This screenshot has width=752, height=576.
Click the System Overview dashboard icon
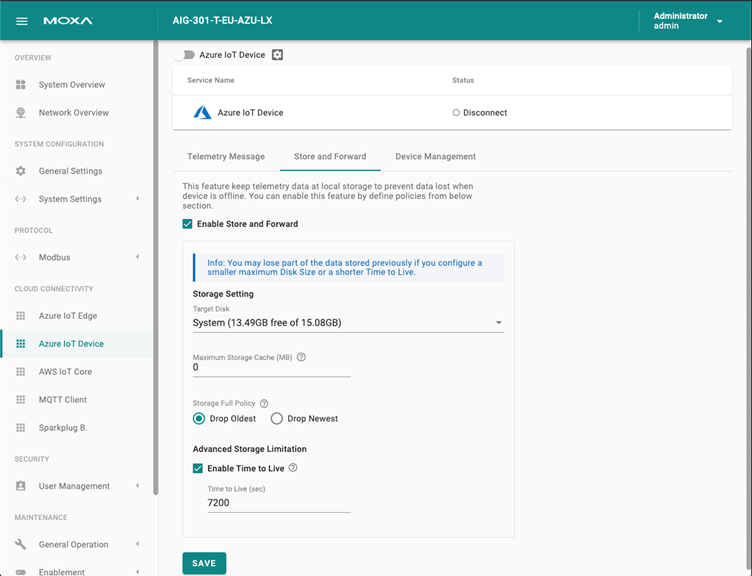tap(21, 84)
